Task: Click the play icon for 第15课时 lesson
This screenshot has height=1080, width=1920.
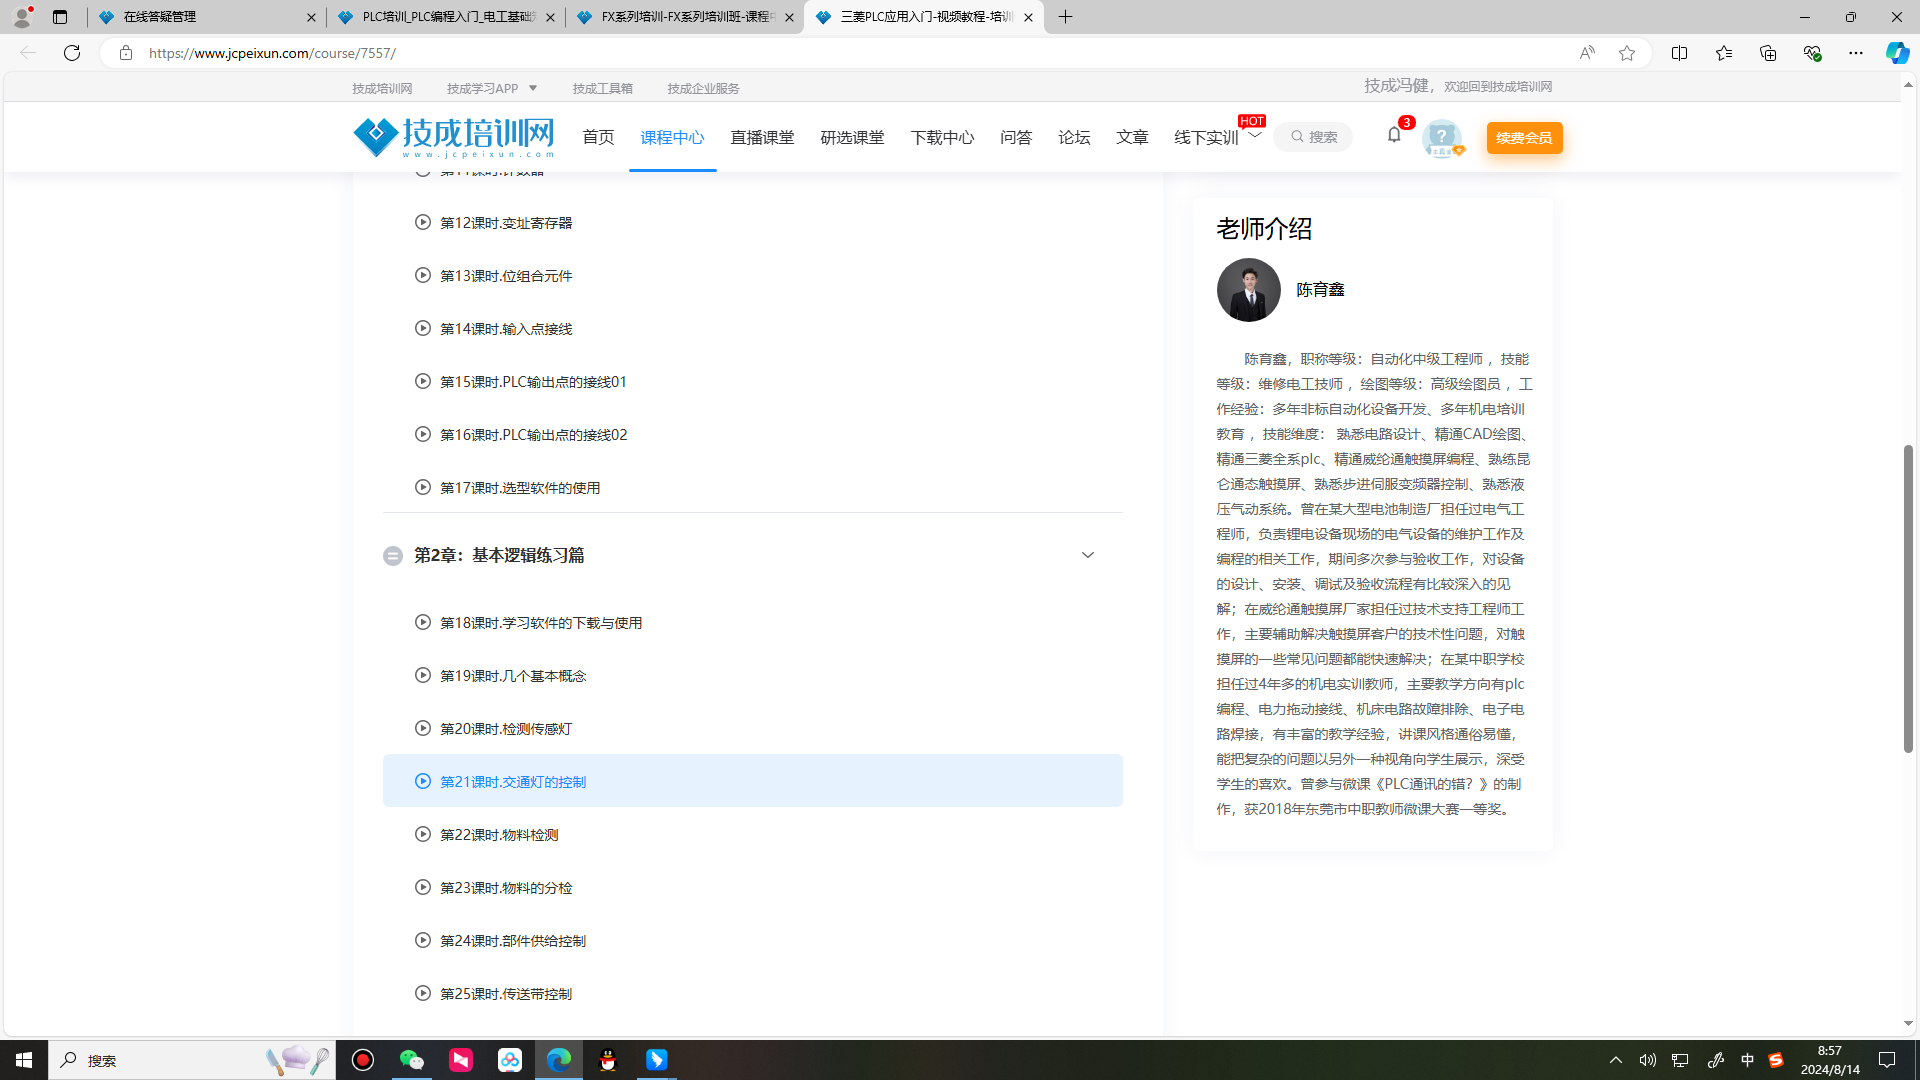Action: 423,381
